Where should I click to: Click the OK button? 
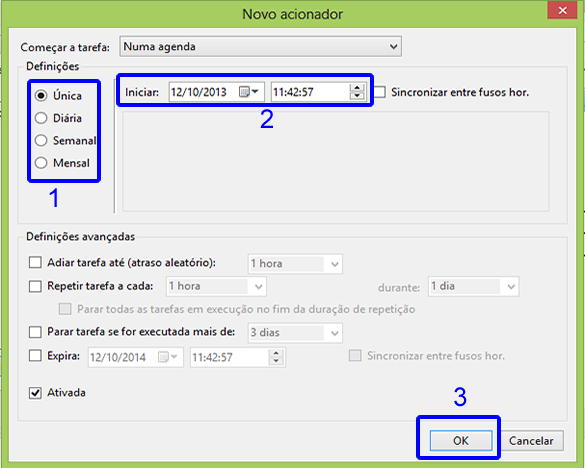[461, 441]
